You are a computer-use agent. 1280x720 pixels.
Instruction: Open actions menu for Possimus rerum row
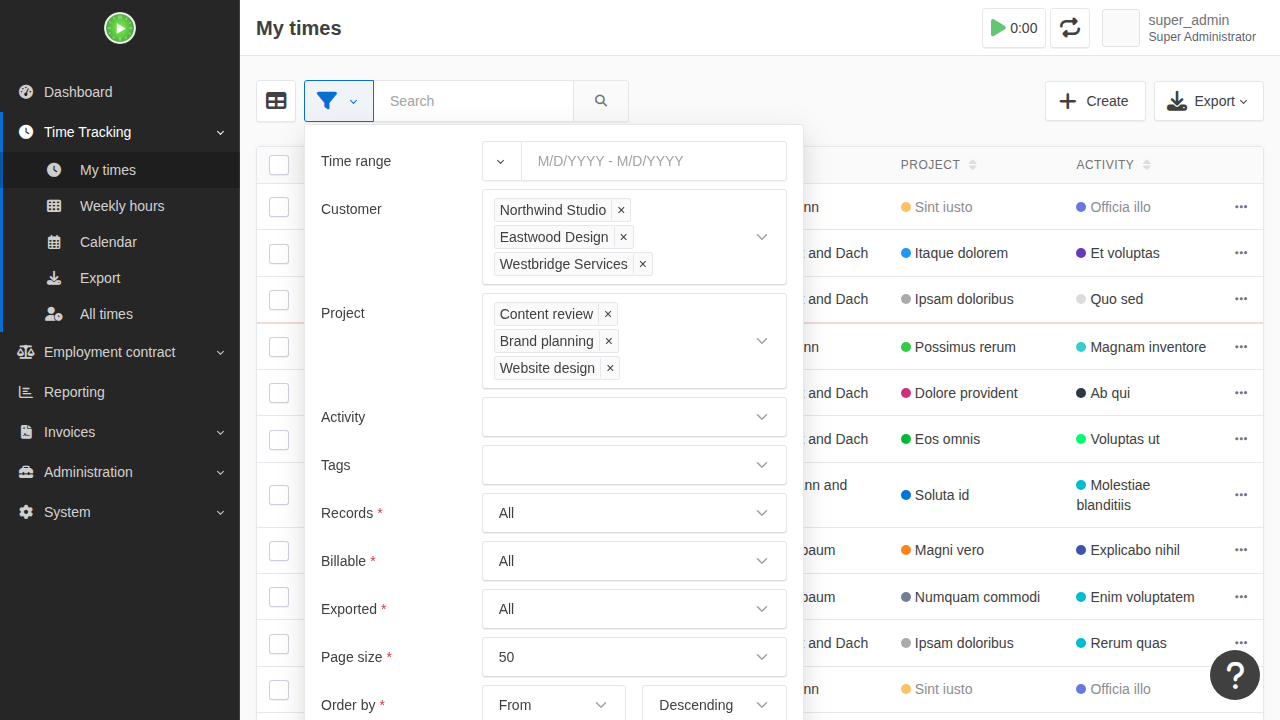coord(1241,347)
